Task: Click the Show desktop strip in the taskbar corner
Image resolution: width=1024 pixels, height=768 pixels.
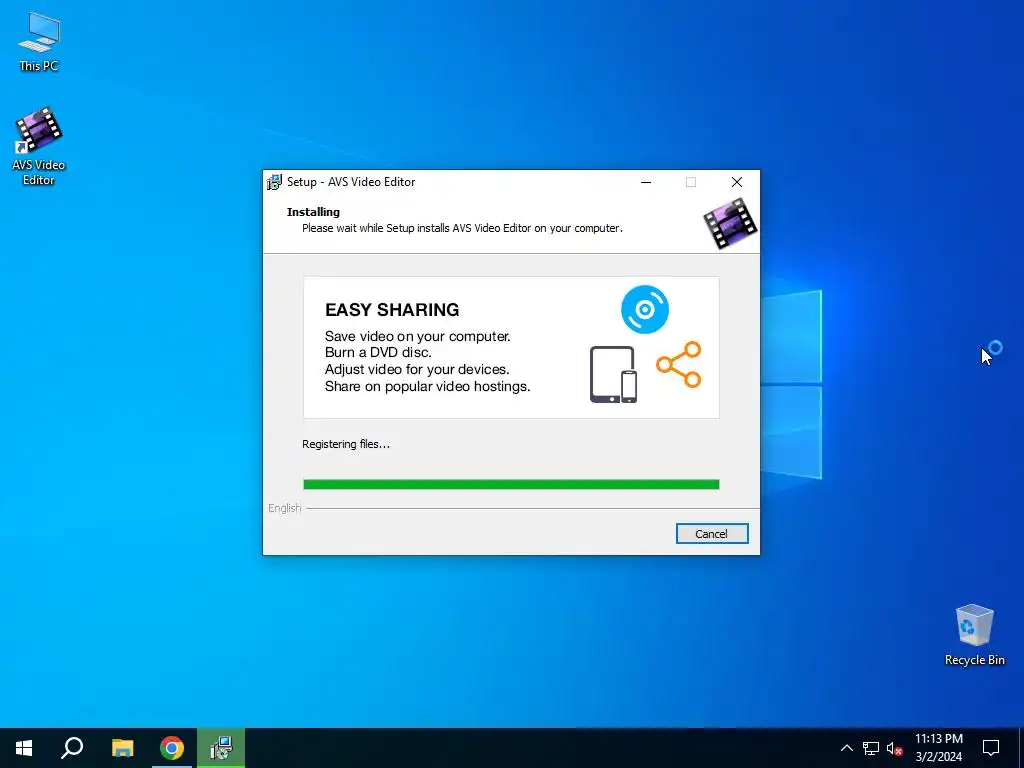Action: [1021, 748]
